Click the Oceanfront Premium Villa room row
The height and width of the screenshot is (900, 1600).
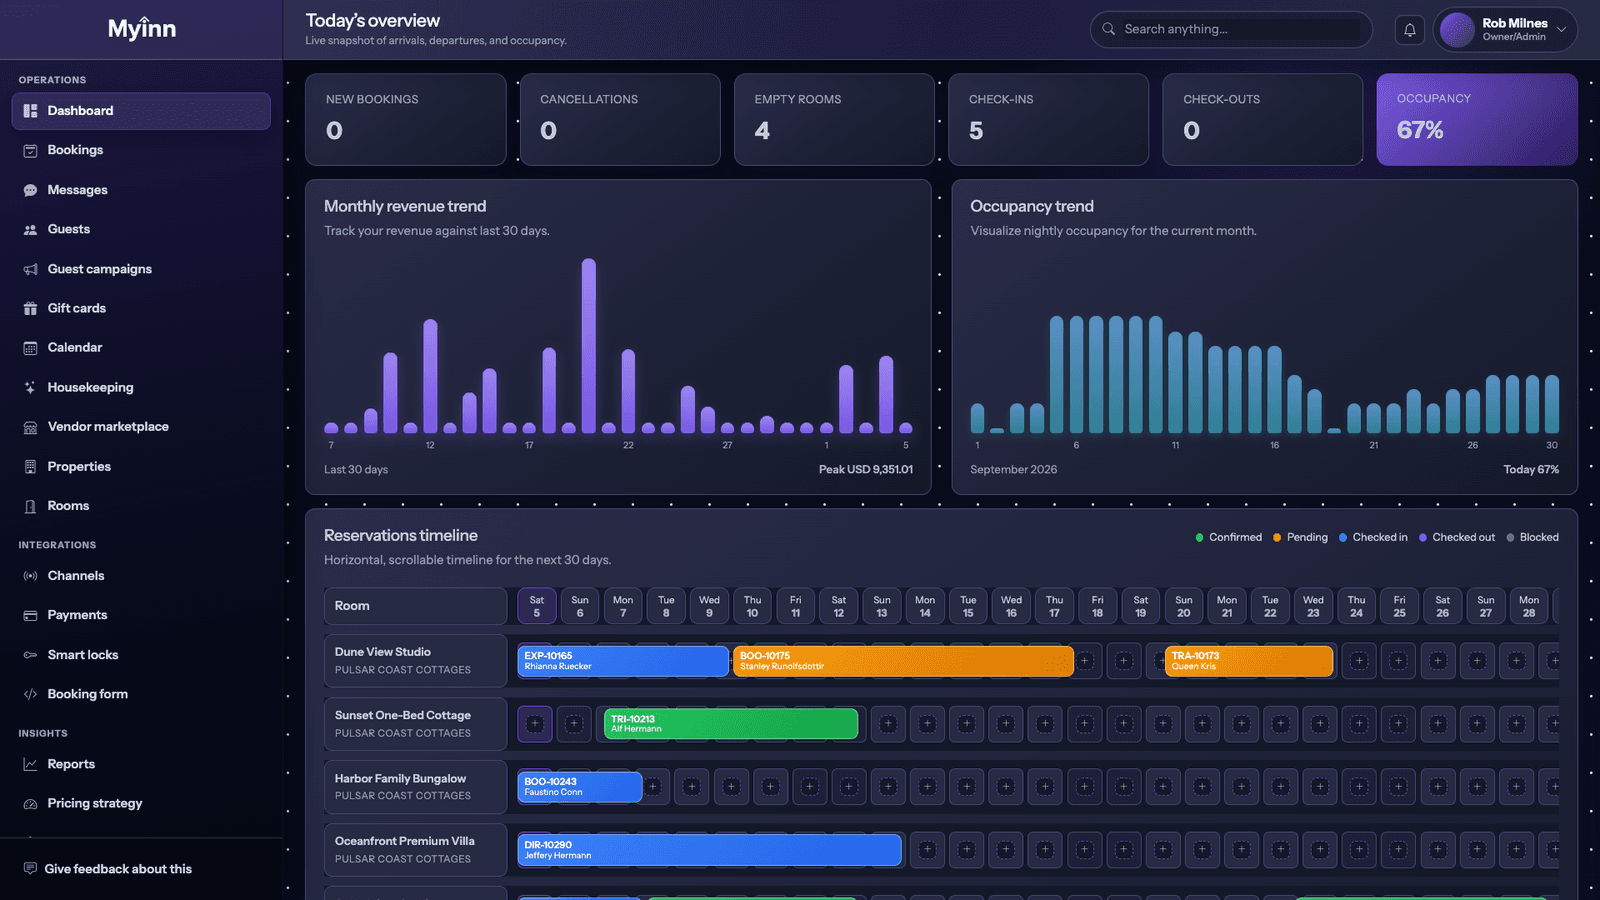click(415, 850)
